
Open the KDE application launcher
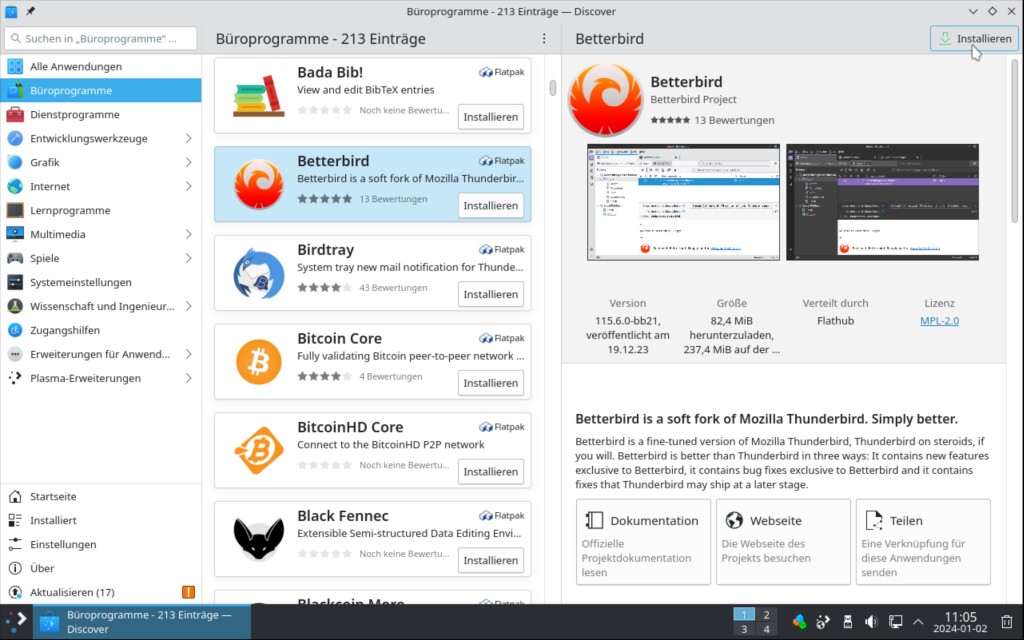16,621
